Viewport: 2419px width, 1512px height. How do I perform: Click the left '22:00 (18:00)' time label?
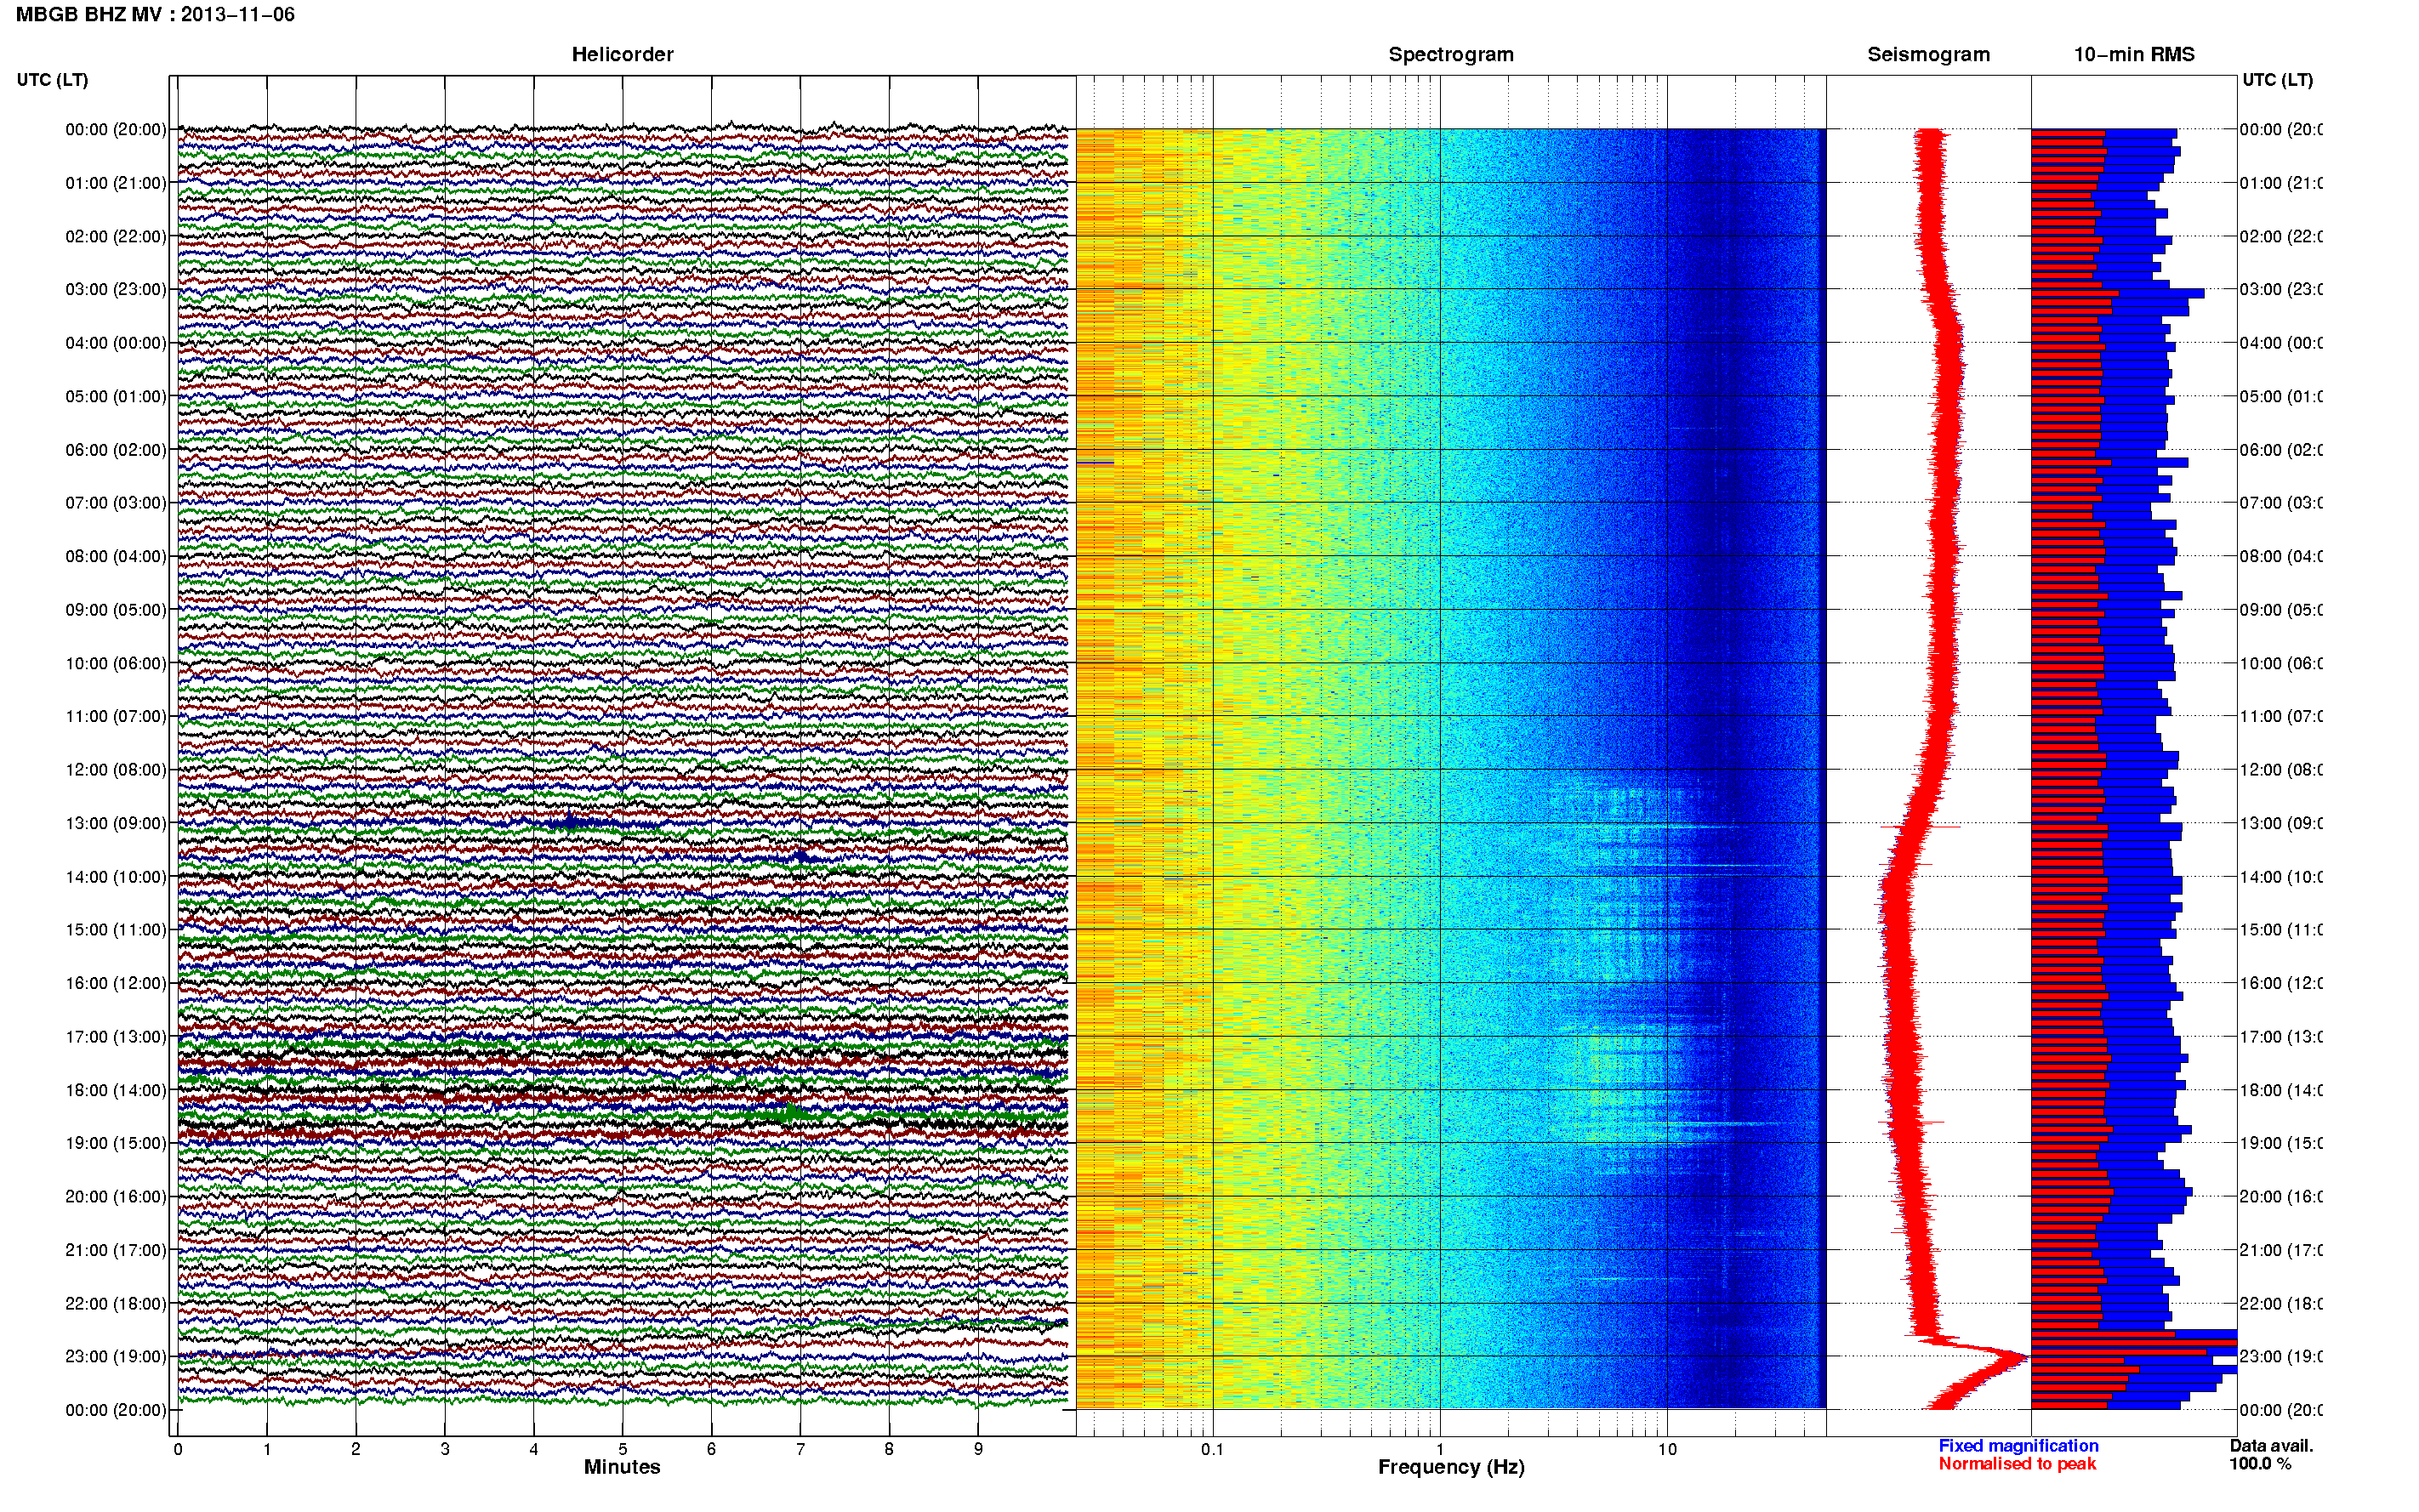click(116, 1303)
